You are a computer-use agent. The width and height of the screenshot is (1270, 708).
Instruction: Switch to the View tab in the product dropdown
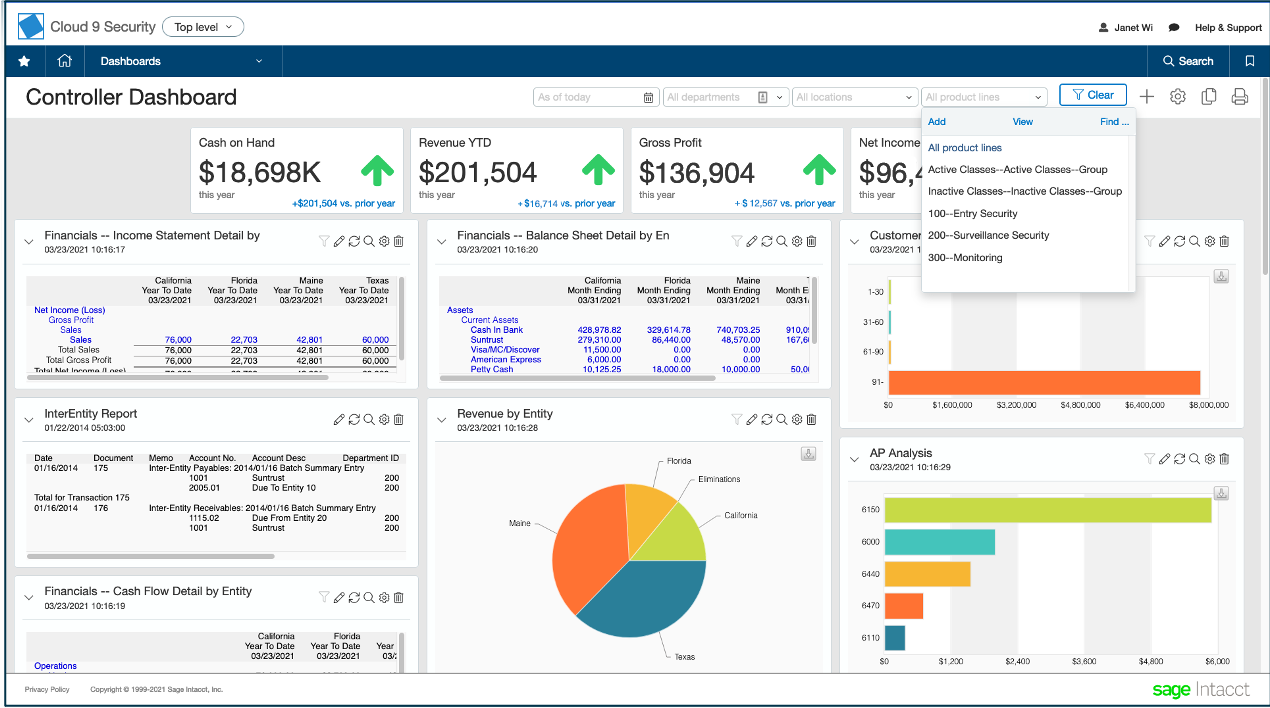coord(1022,121)
